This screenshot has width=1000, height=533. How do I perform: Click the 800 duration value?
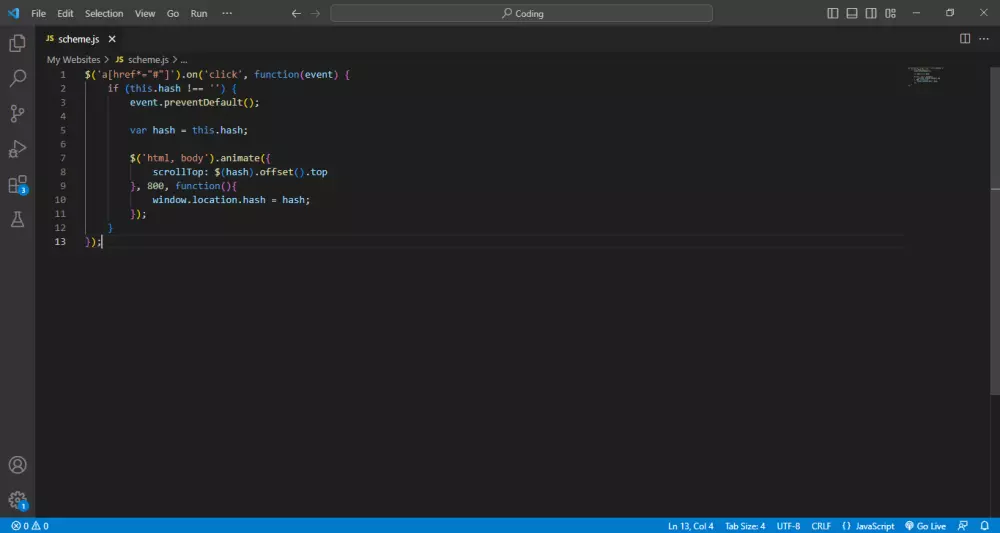[155, 186]
